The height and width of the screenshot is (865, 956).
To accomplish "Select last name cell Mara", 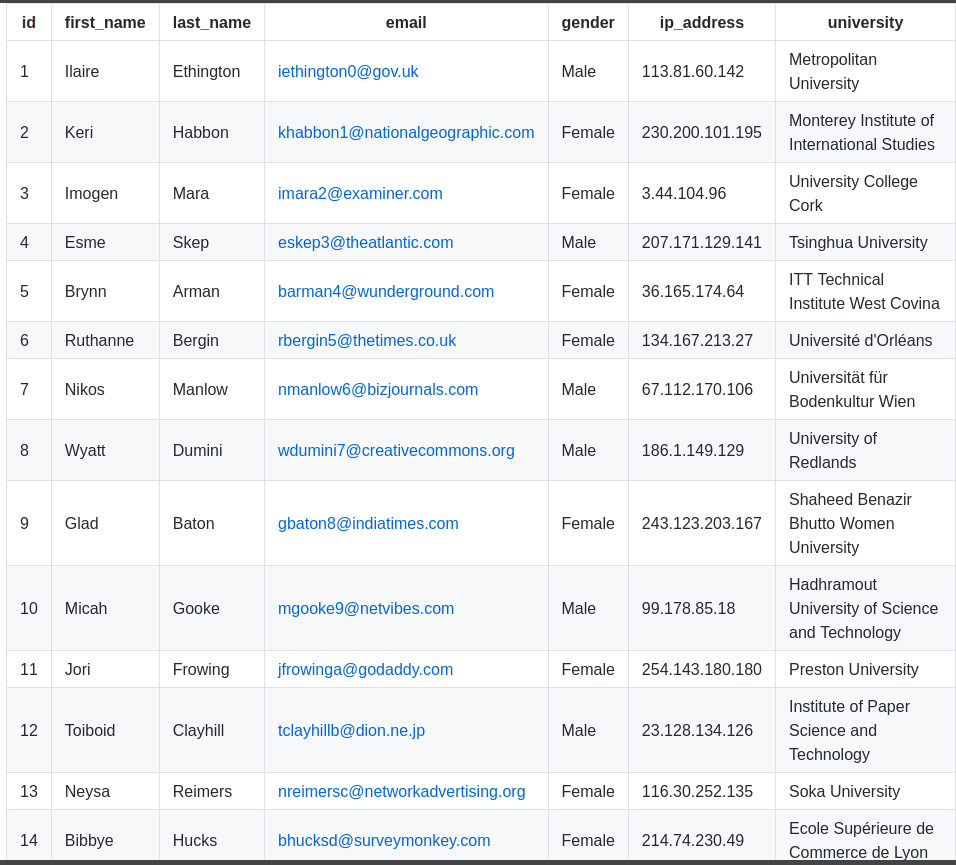I will [x=212, y=193].
